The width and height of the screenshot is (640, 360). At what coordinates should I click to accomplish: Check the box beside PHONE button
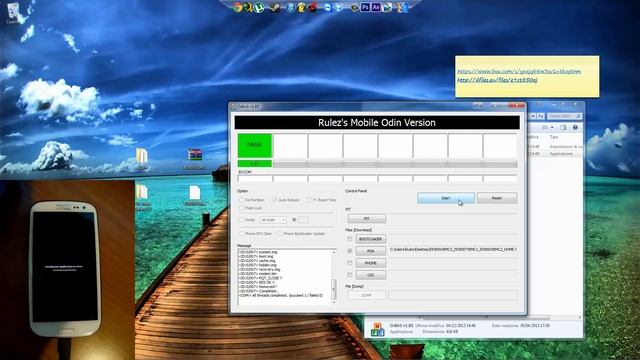point(350,263)
